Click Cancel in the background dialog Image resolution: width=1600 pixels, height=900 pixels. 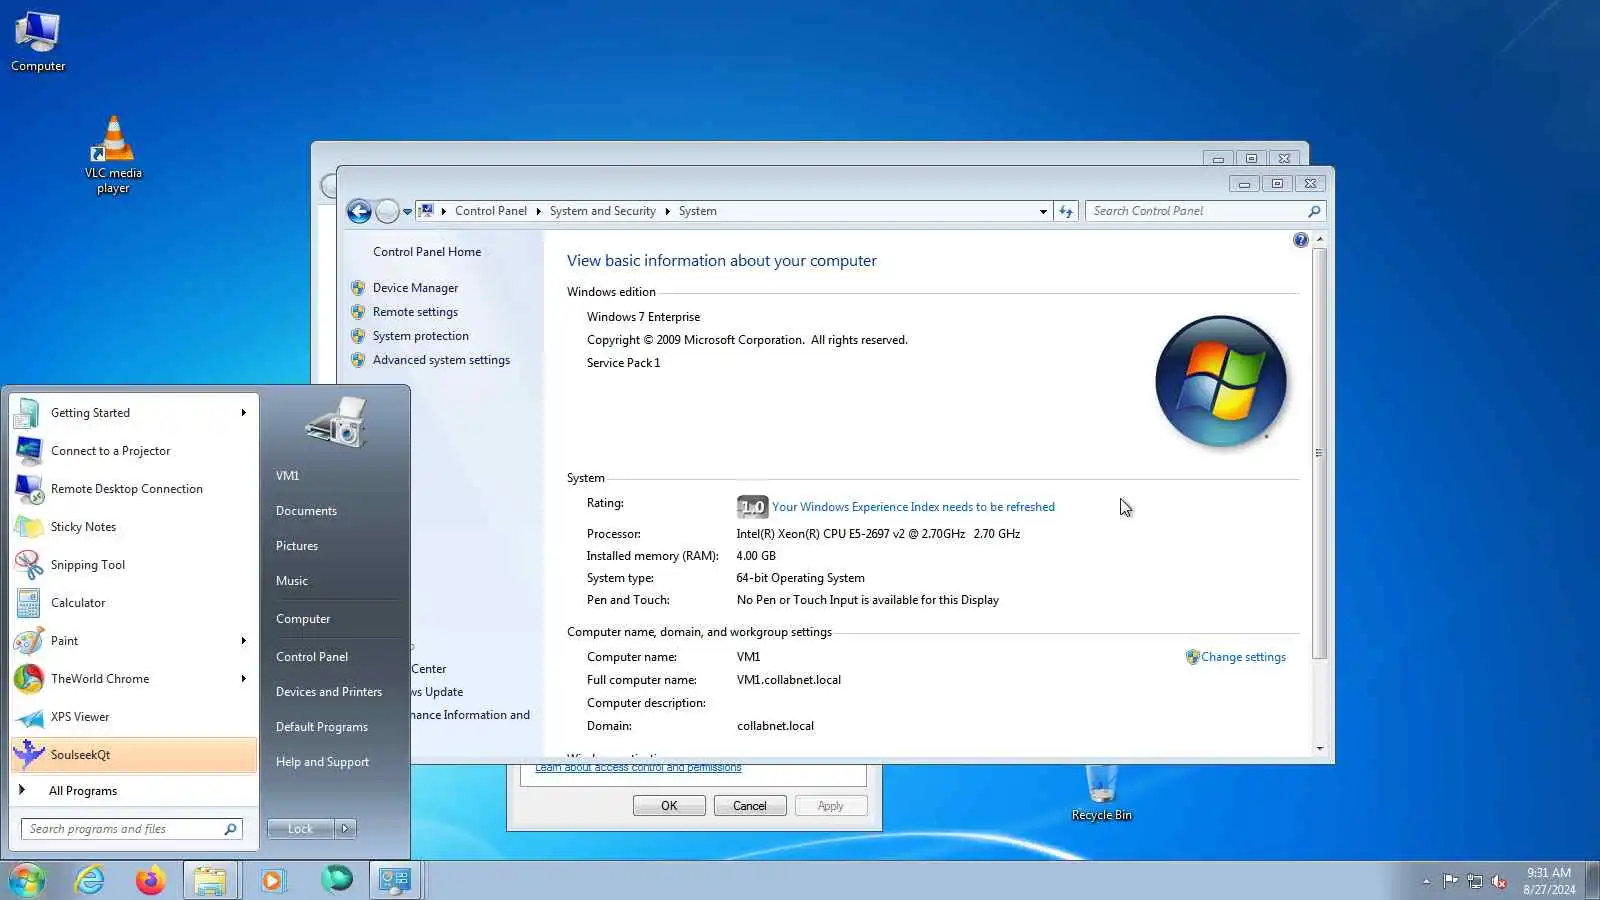(x=750, y=806)
